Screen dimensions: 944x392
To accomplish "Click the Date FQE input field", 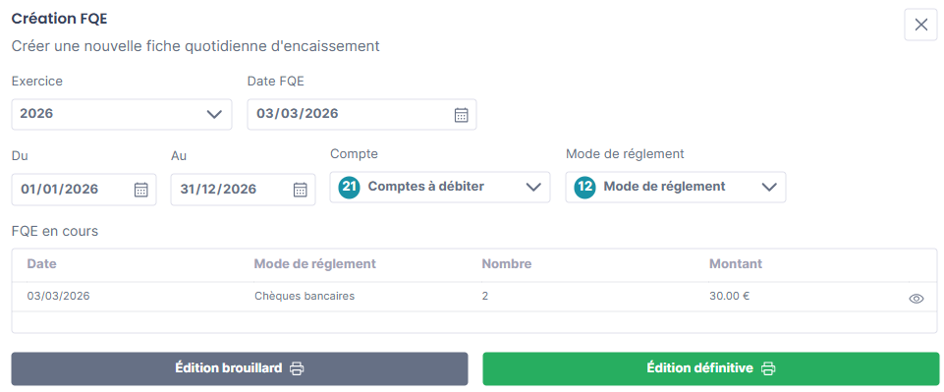I will pyautogui.click(x=362, y=114).
